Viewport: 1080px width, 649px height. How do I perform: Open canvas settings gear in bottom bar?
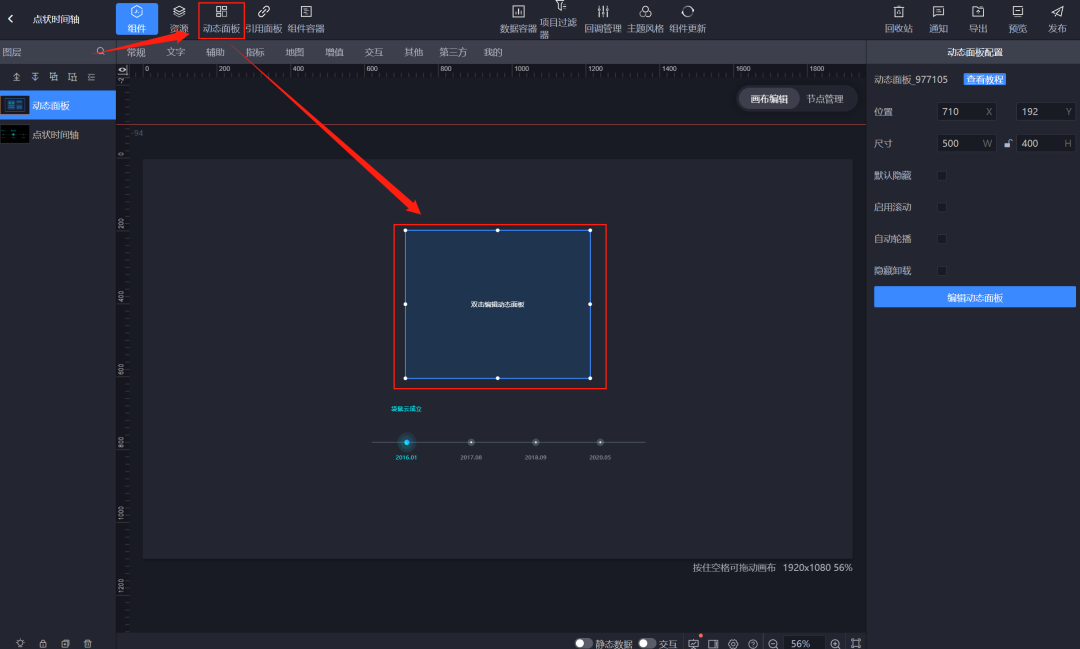733,643
